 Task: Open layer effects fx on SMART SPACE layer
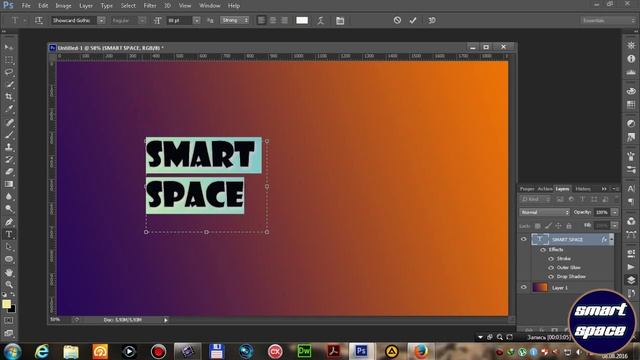click(604, 240)
